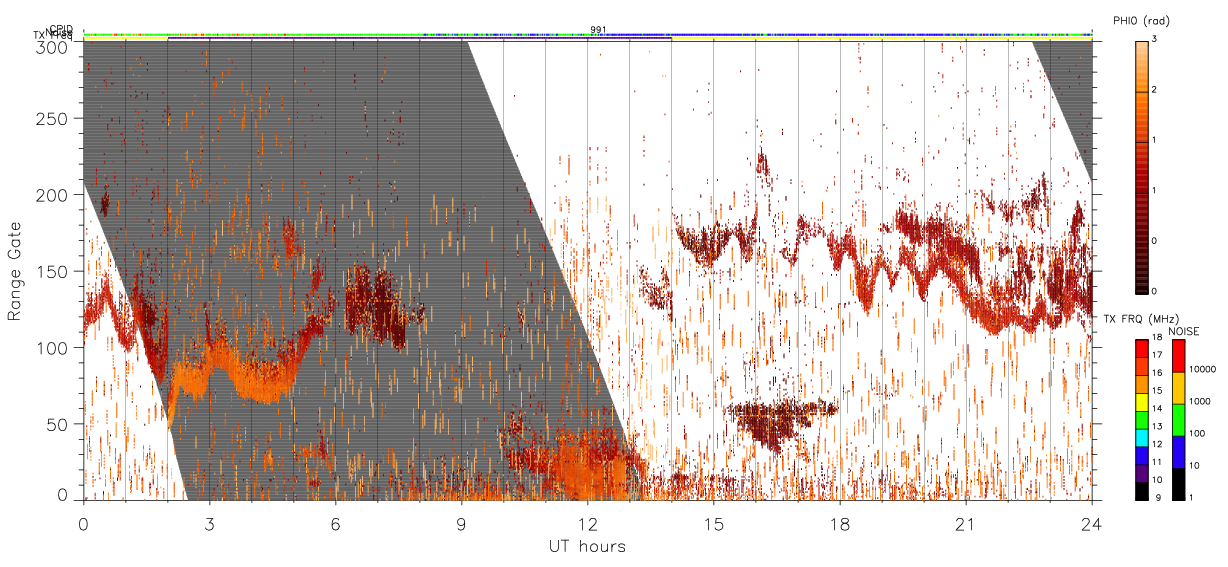
Task: Click the green TX FRQ swatch for 13–14 MHz
Action: (x=1141, y=419)
